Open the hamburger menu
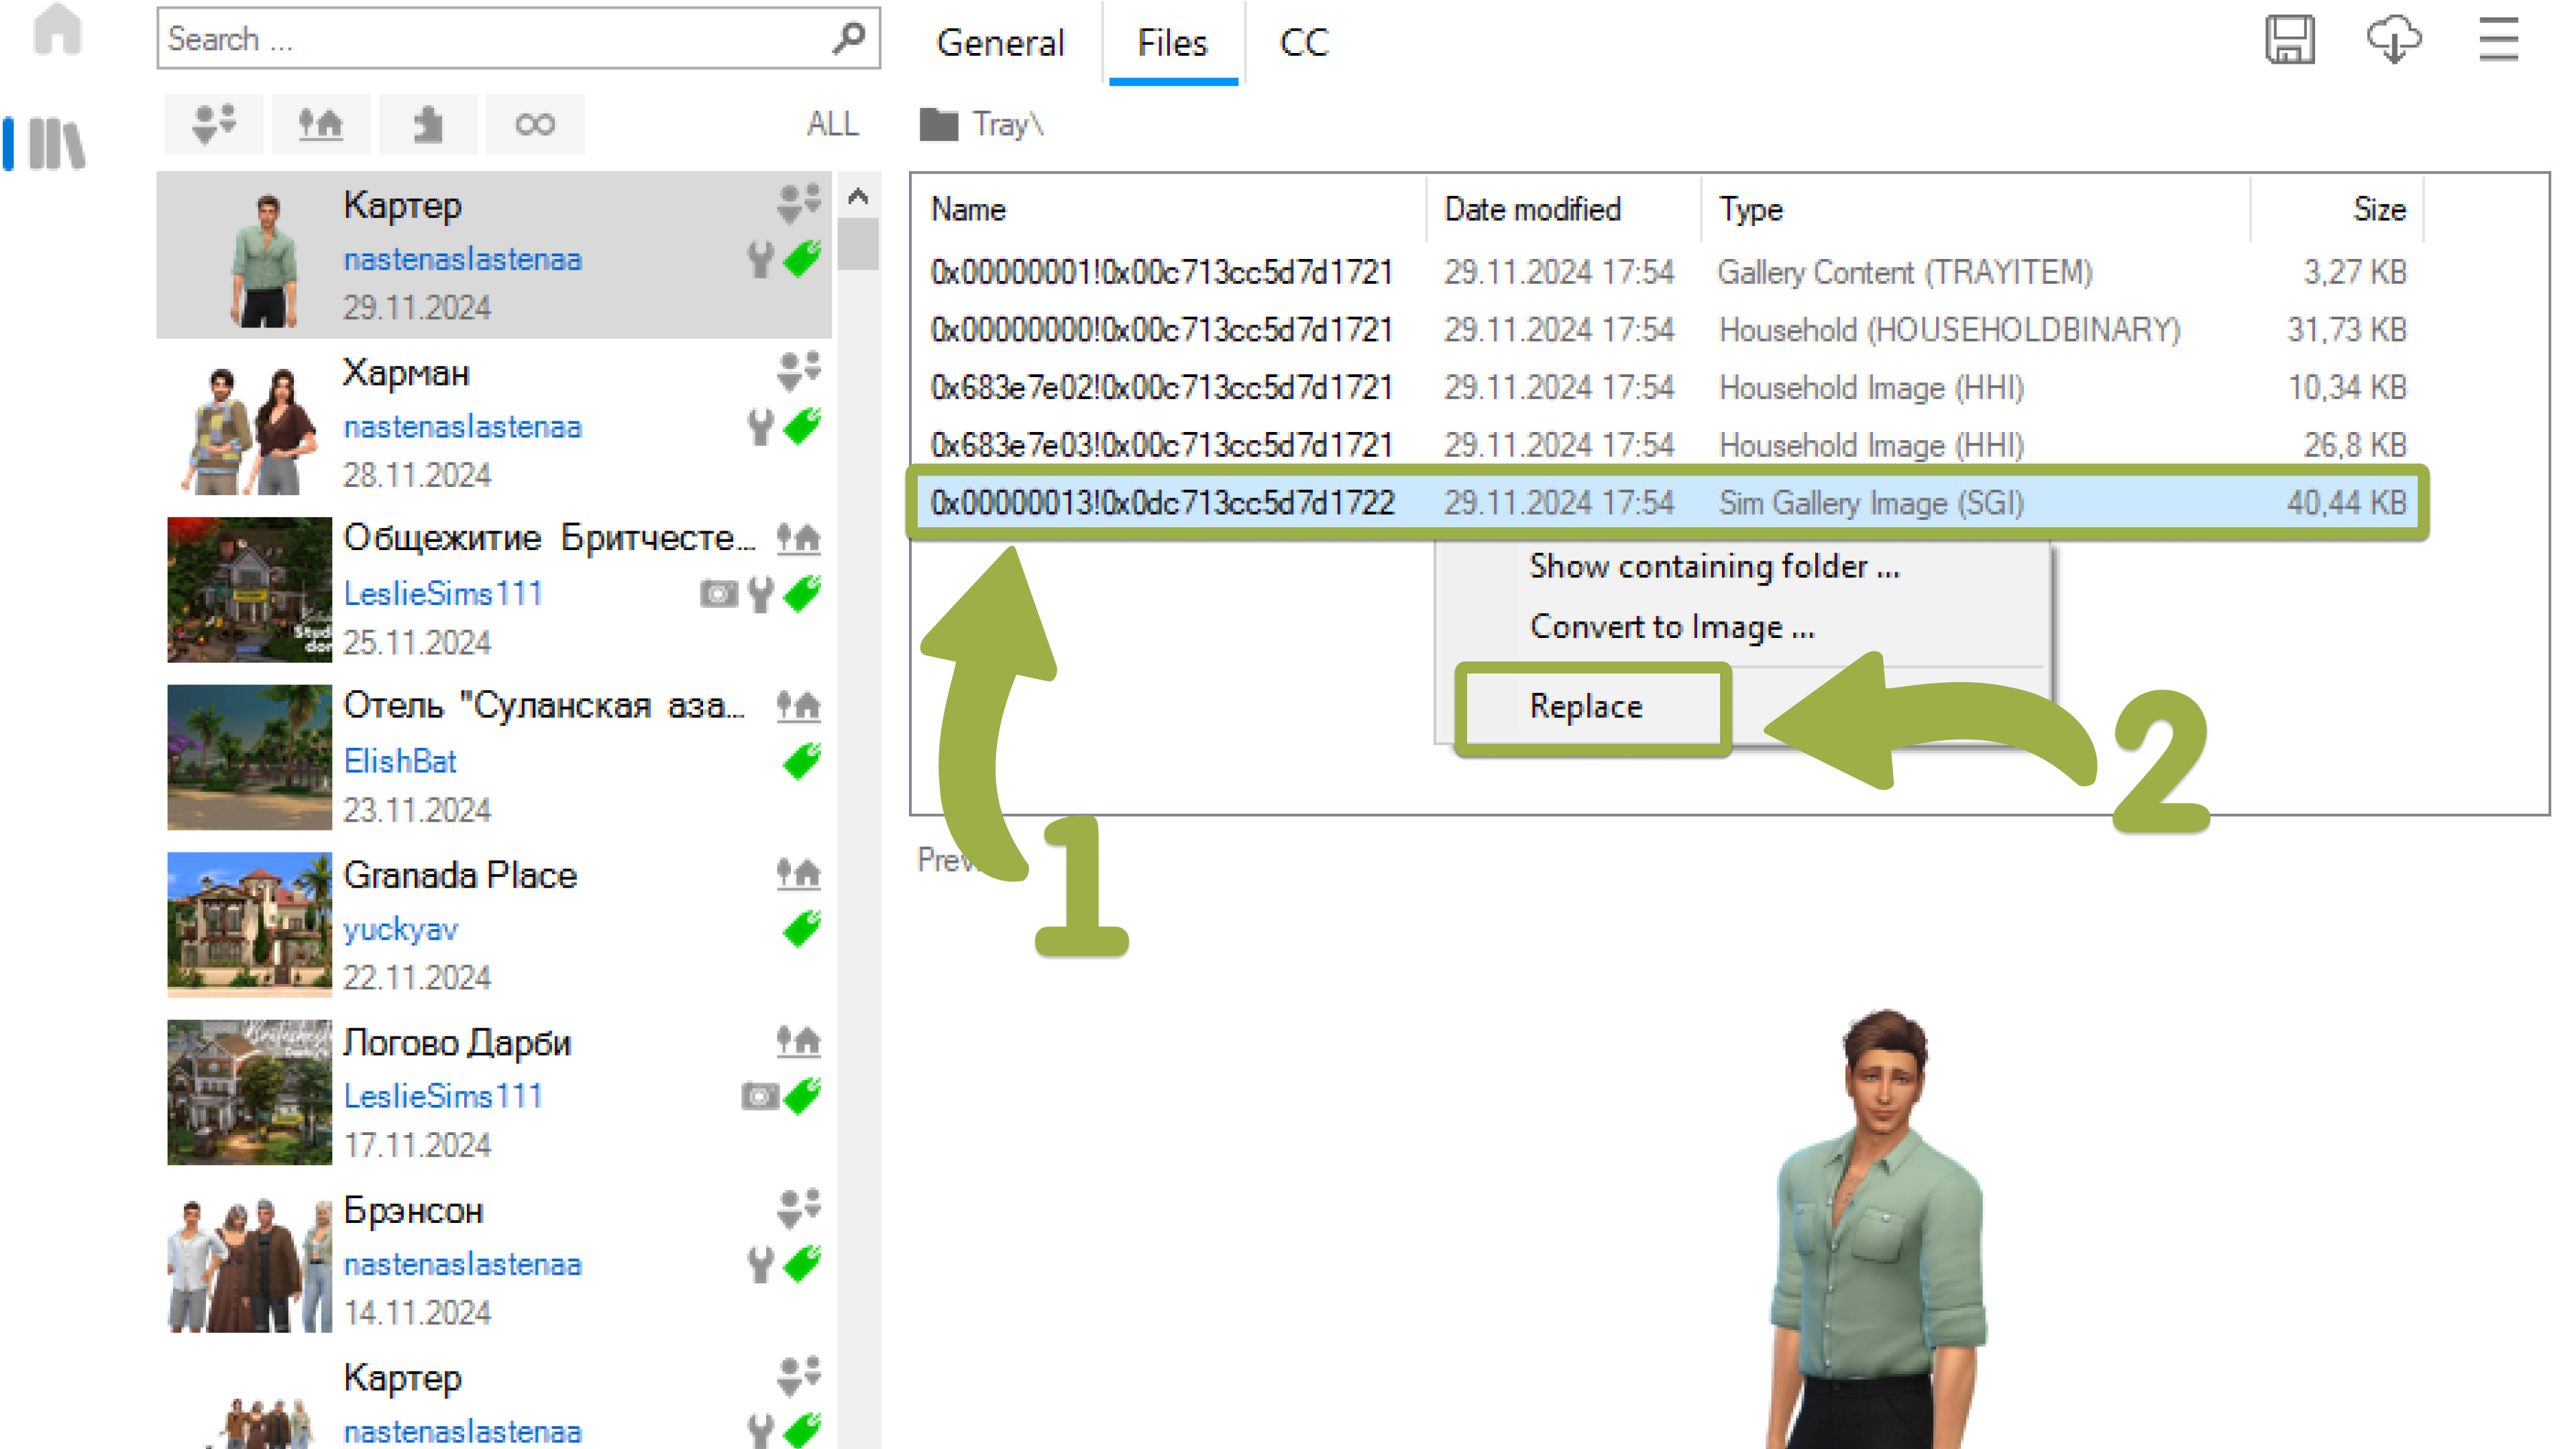 pos(2498,40)
